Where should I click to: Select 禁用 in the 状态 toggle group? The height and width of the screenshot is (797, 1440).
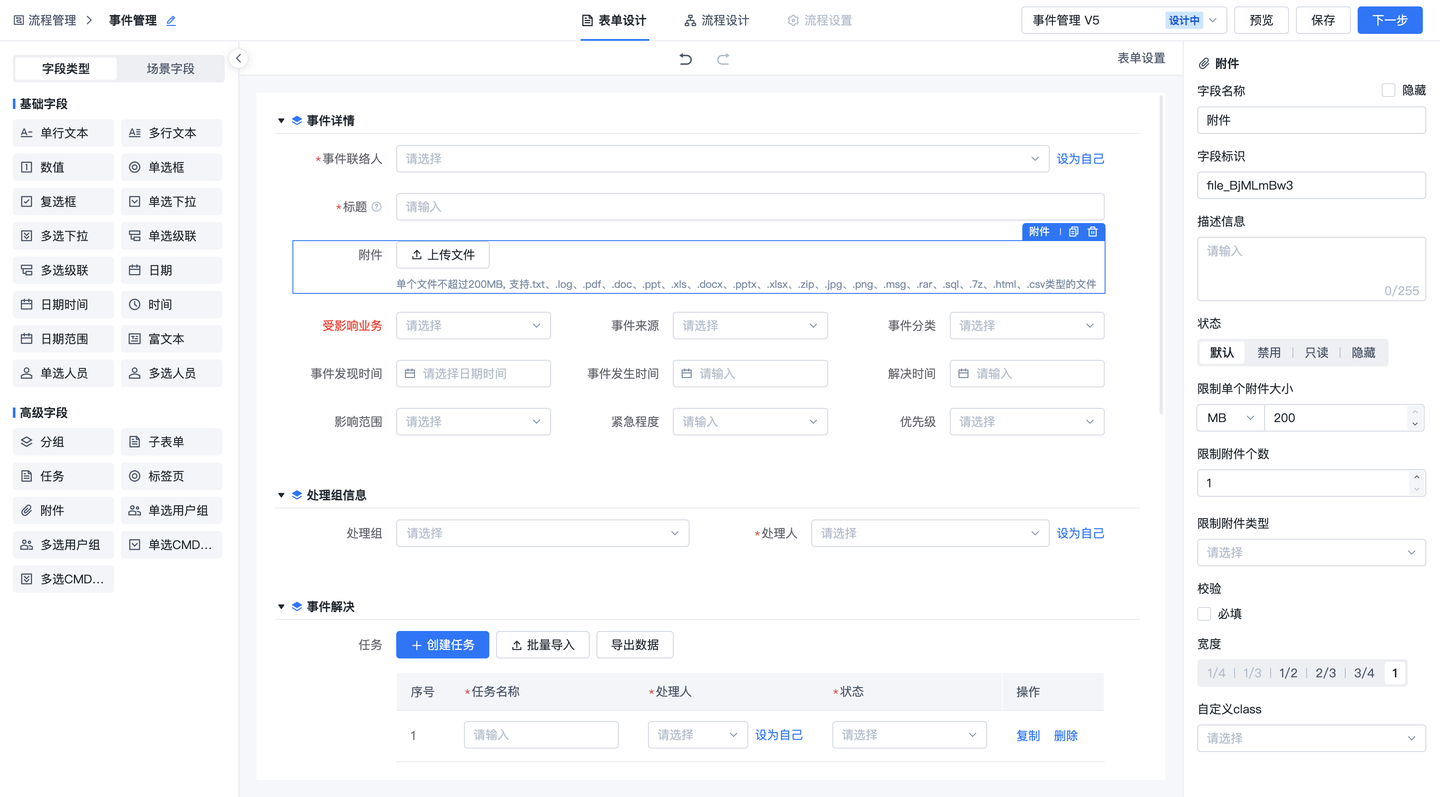(1269, 352)
